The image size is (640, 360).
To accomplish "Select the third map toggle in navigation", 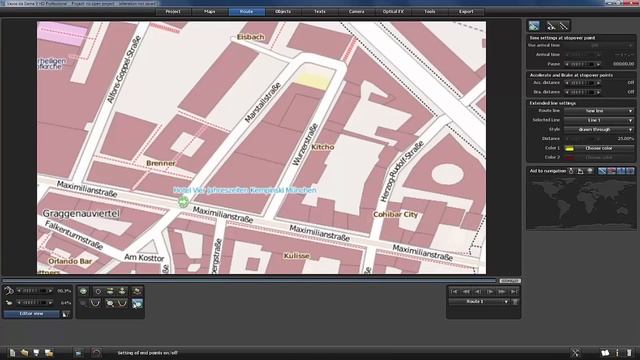I will (621, 171).
